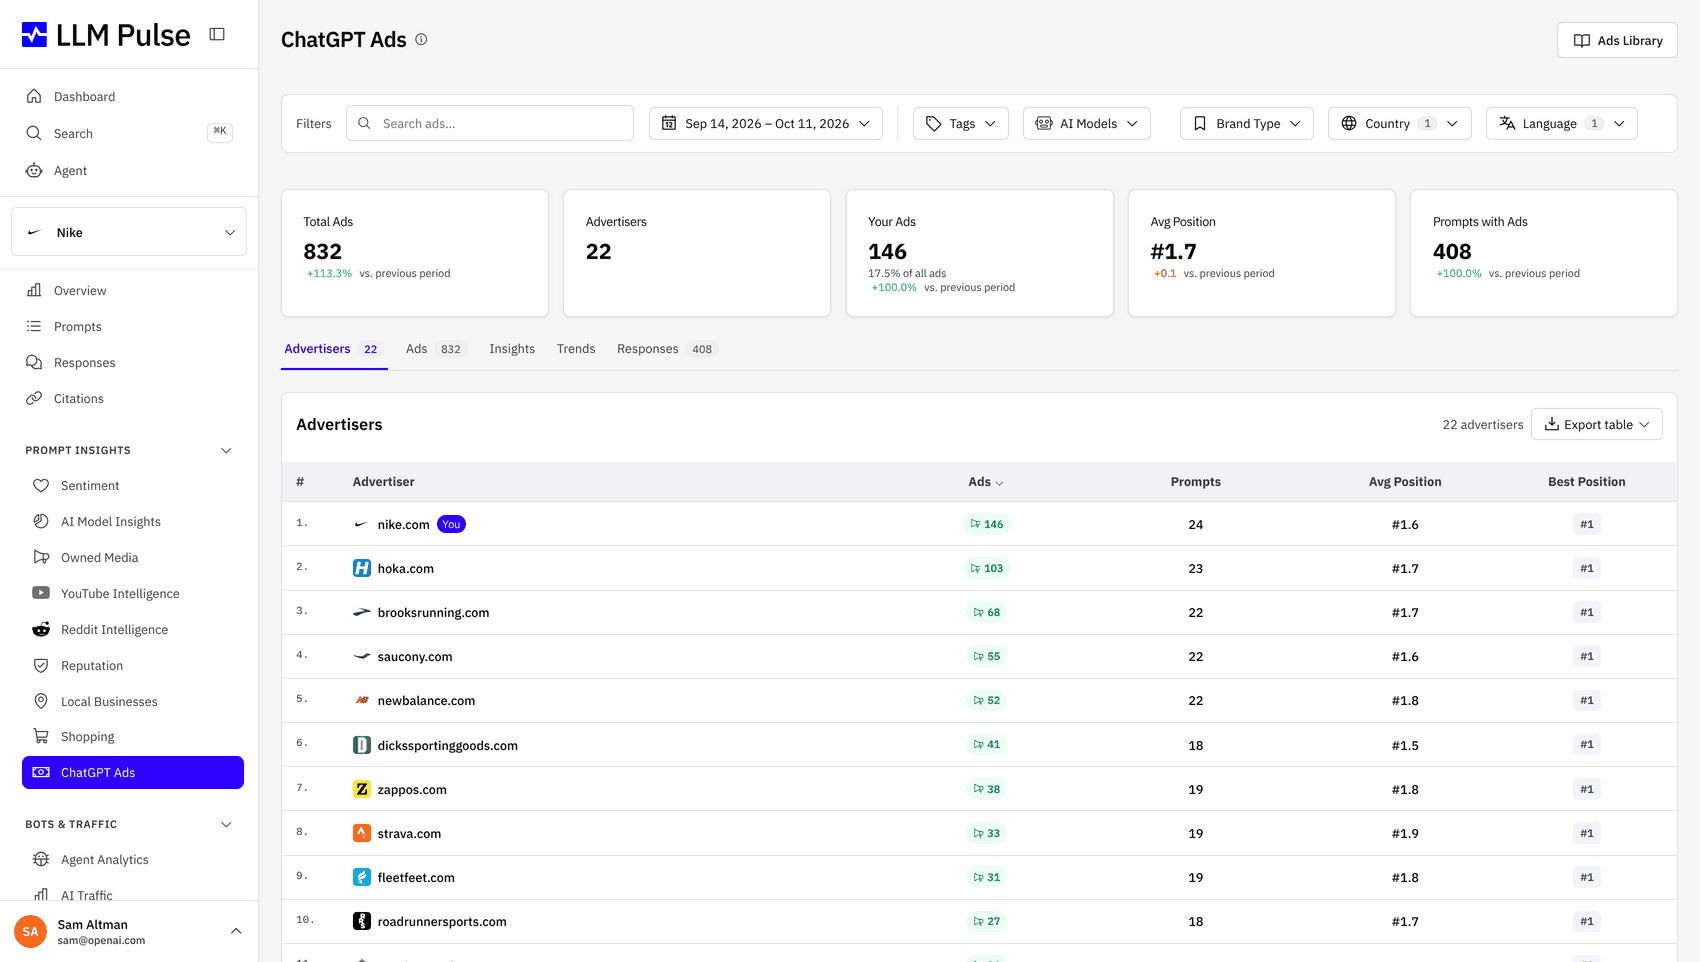This screenshot has height=962, width=1700.
Task: Open sidebar Search with ⌘K shortcut
Action: 129,133
